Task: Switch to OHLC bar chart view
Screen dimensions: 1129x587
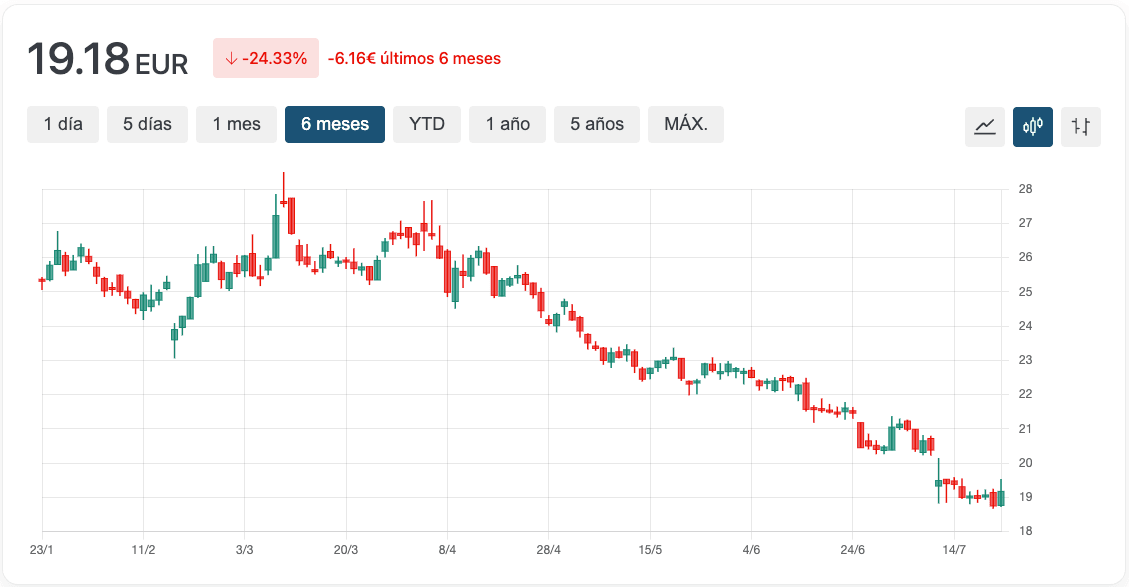Action: pyautogui.click(x=1080, y=126)
